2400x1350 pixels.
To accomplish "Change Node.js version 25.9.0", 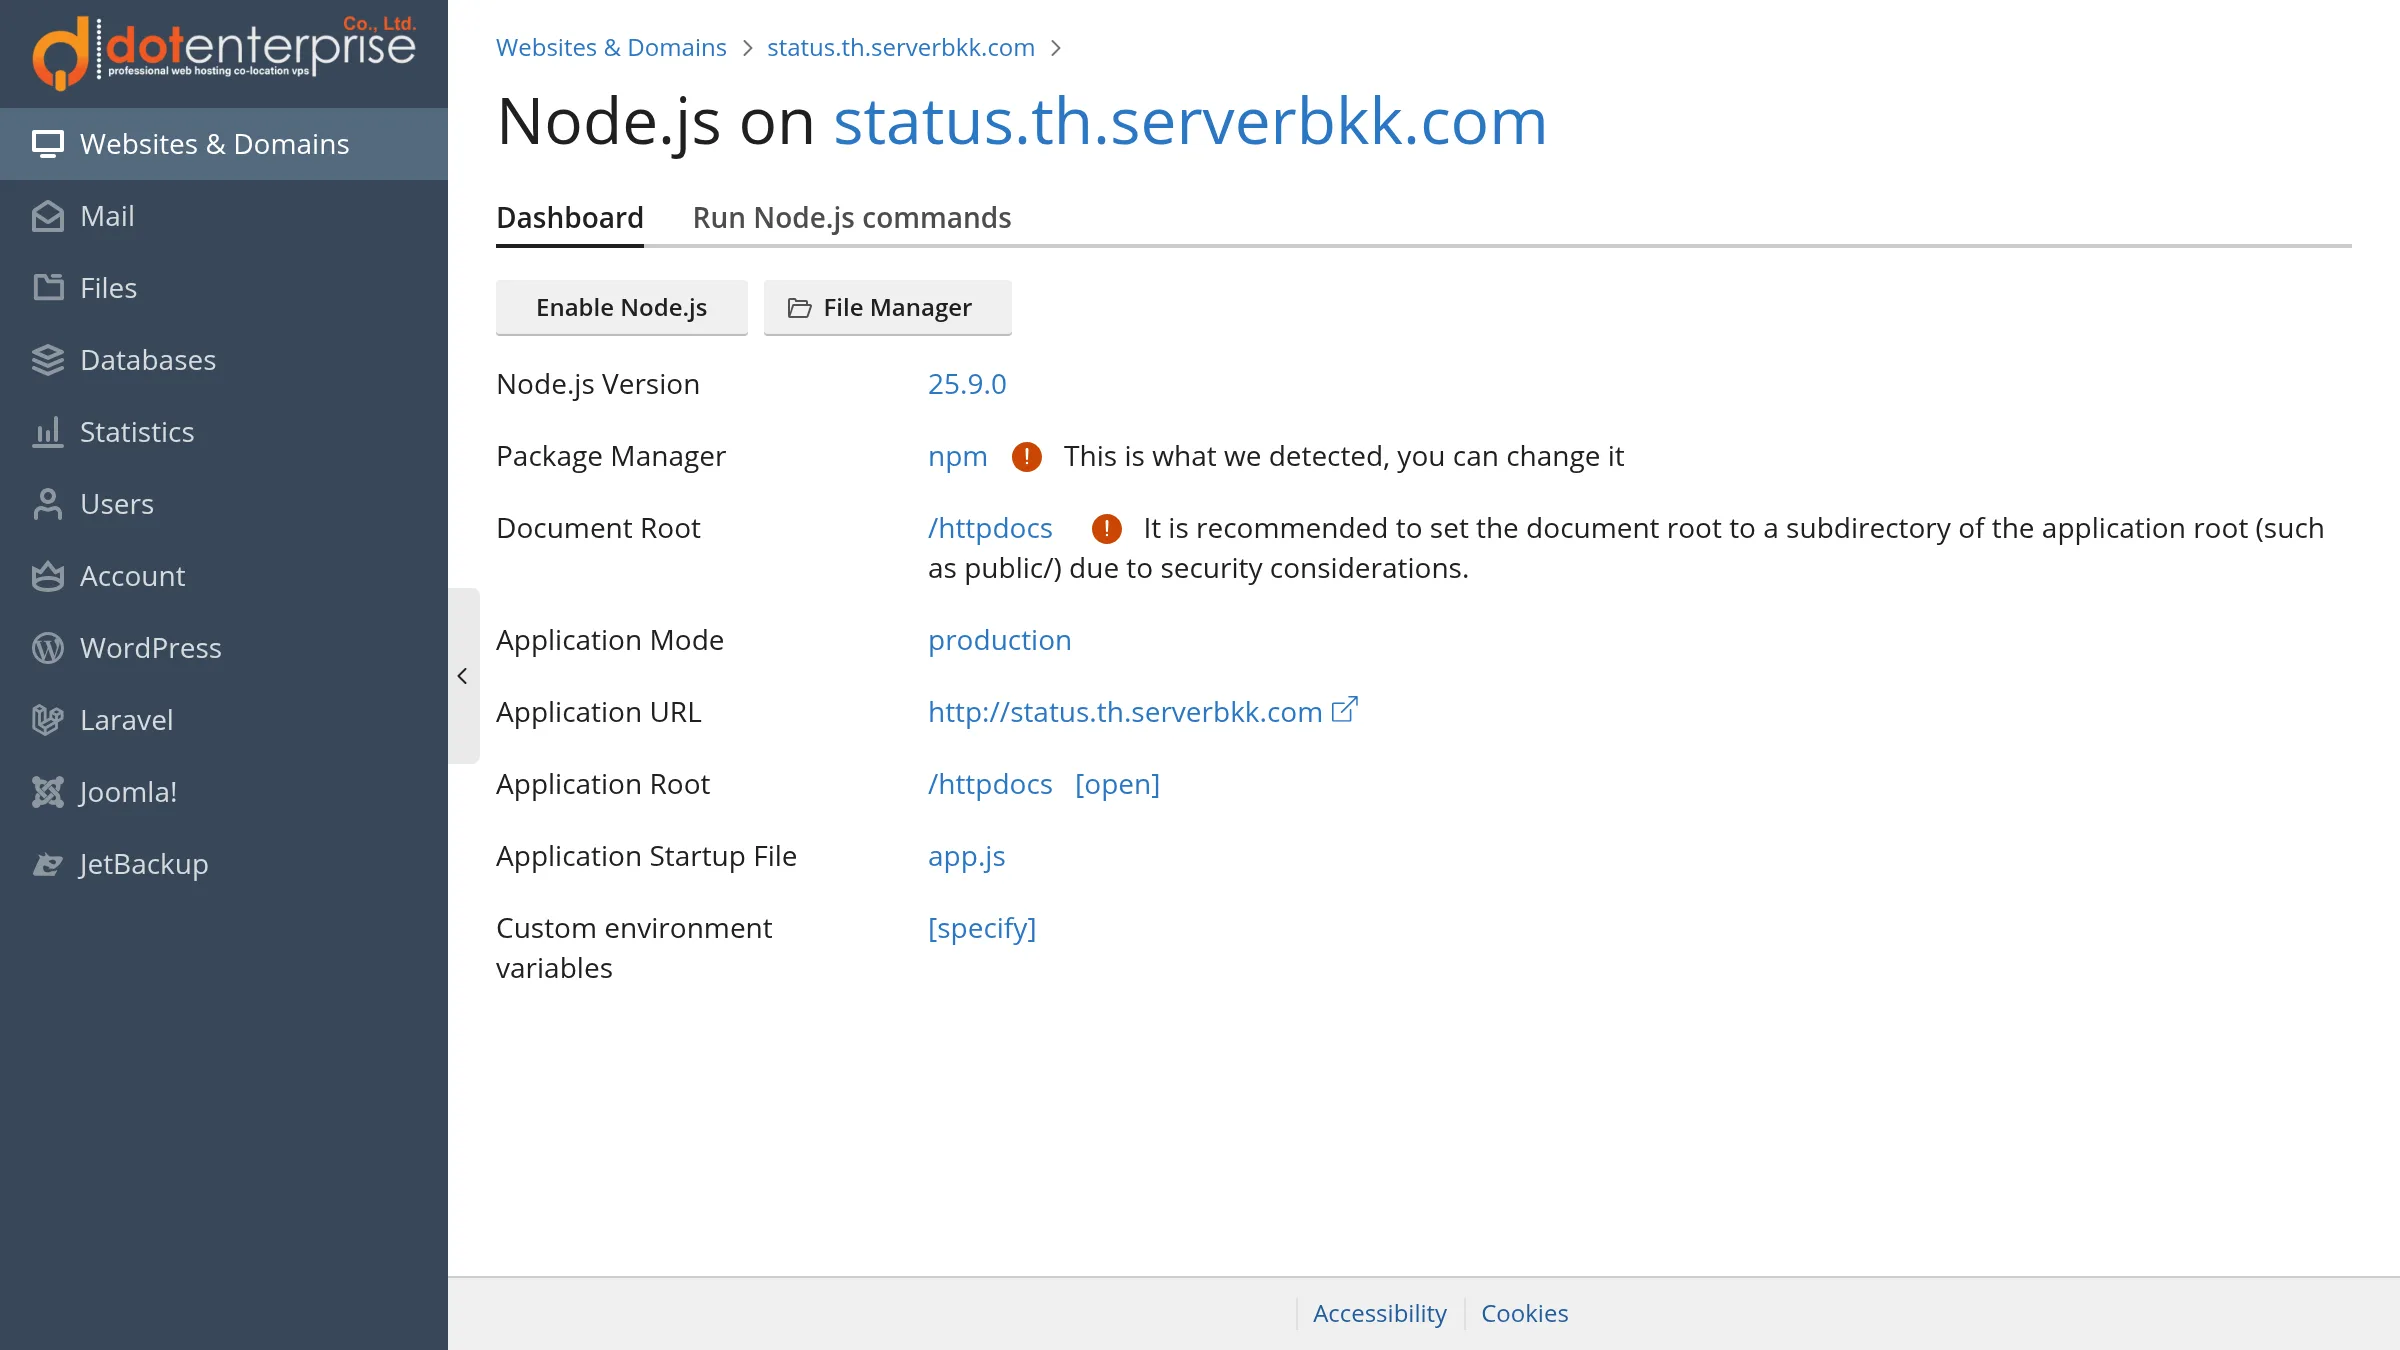I will [x=967, y=384].
